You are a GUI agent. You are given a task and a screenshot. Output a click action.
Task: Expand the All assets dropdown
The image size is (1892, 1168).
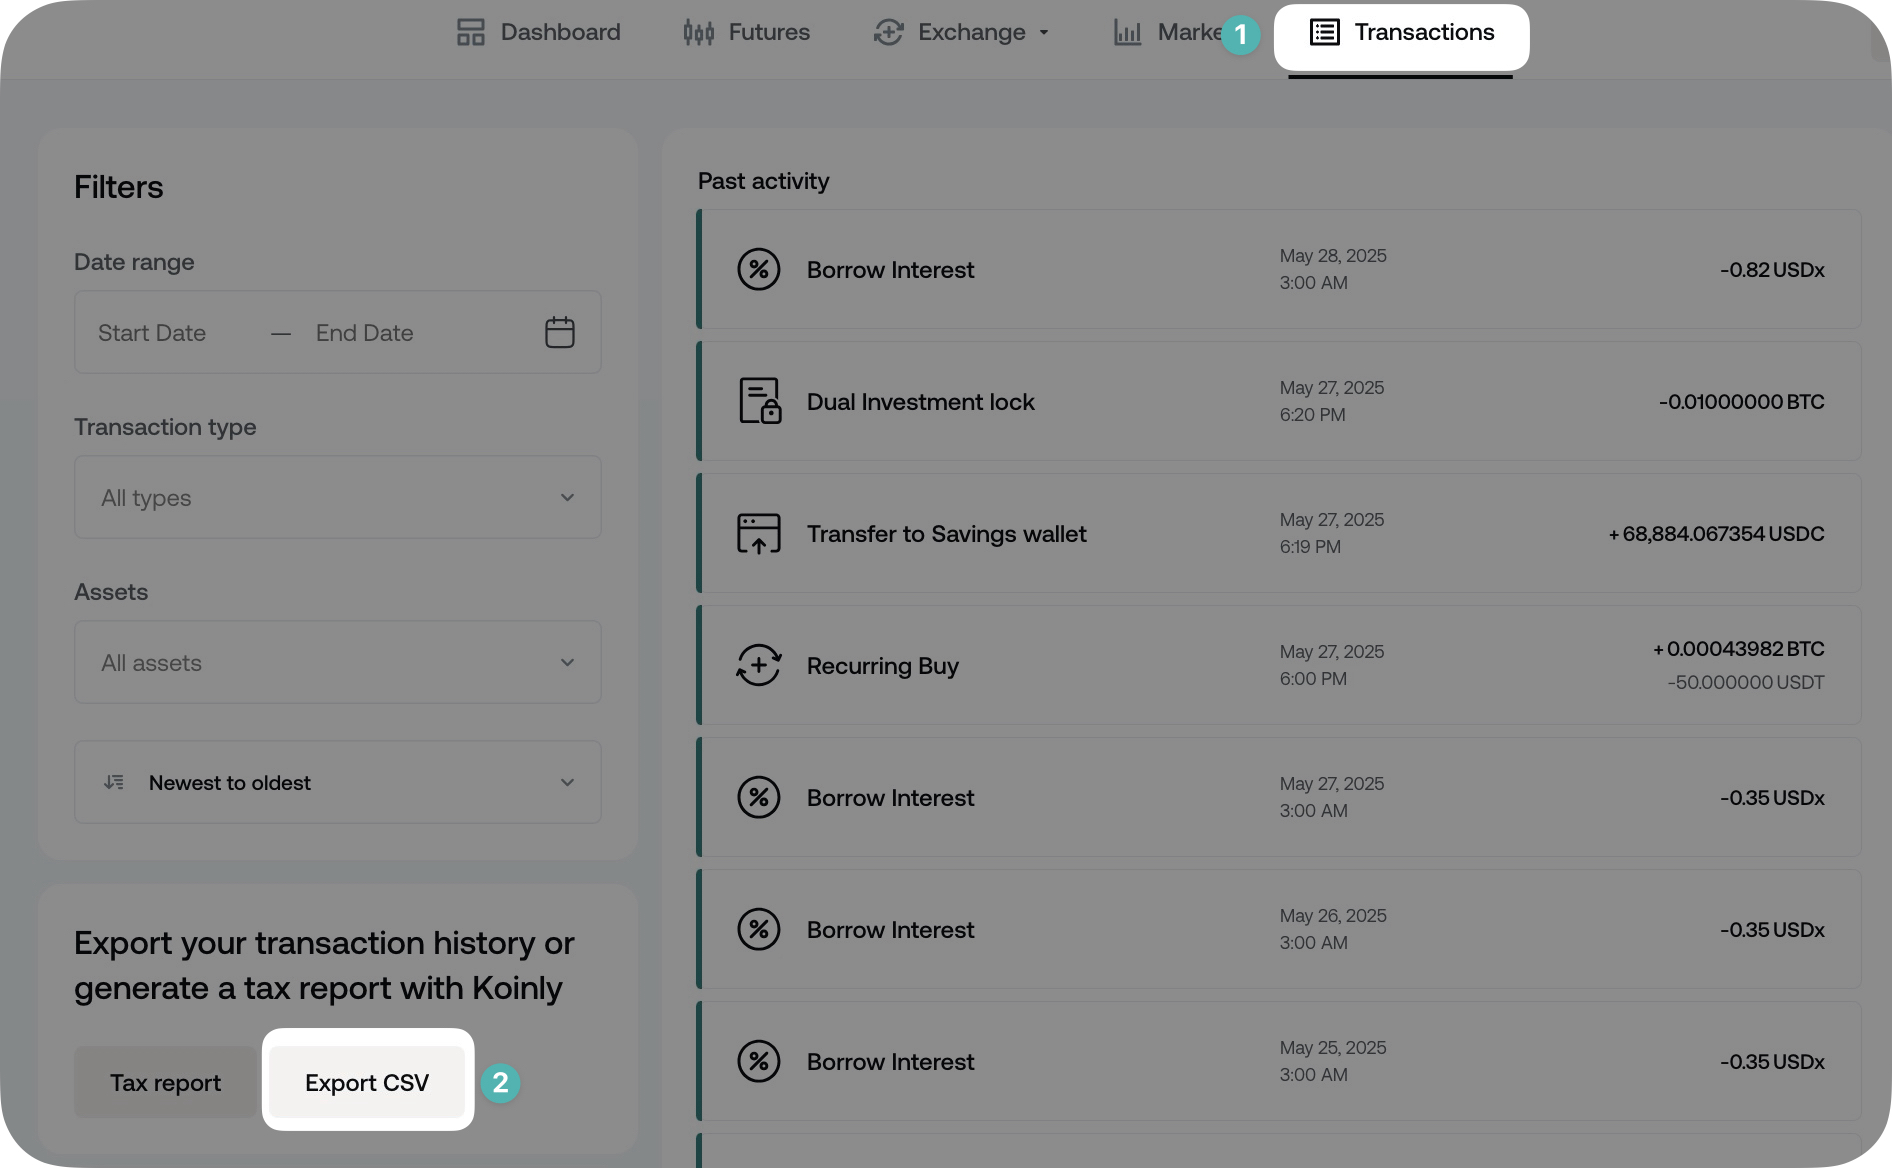pyautogui.click(x=337, y=662)
